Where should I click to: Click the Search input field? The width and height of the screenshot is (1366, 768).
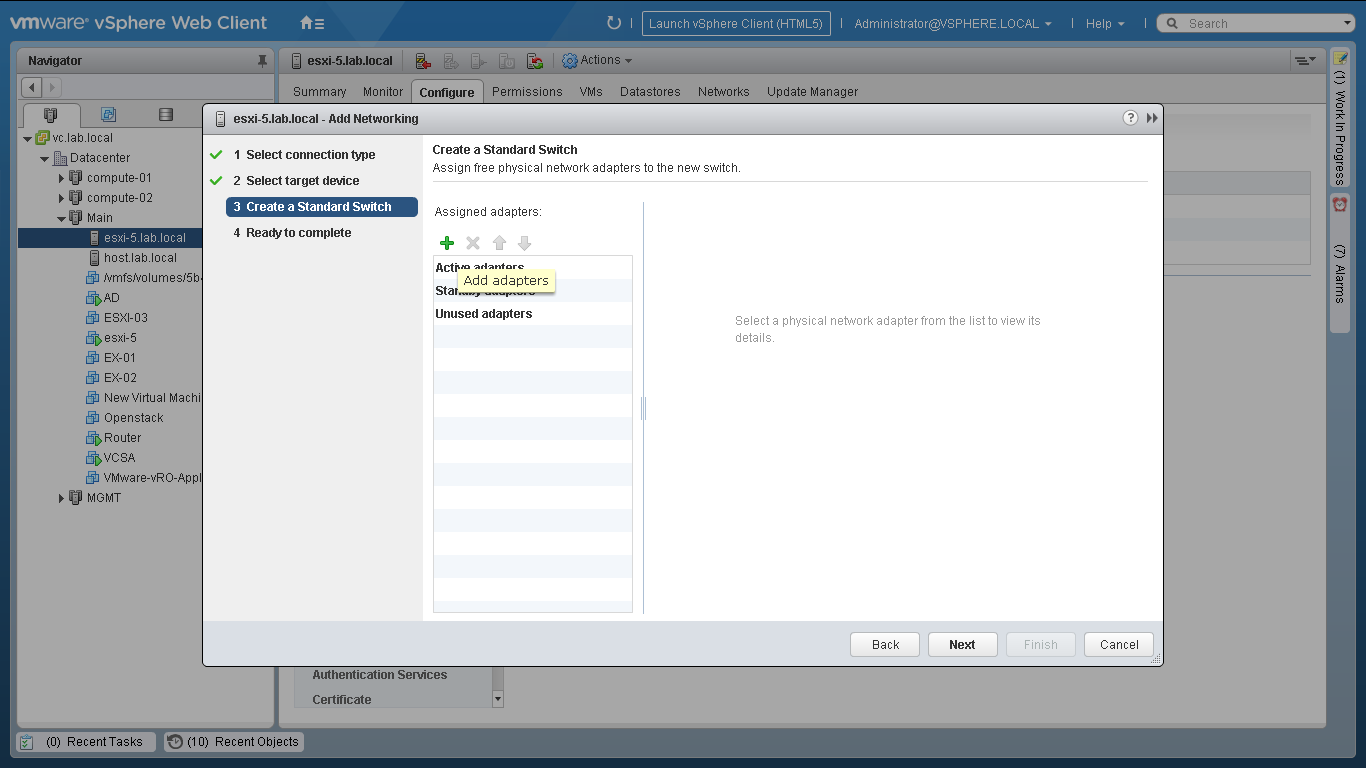coord(1262,23)
